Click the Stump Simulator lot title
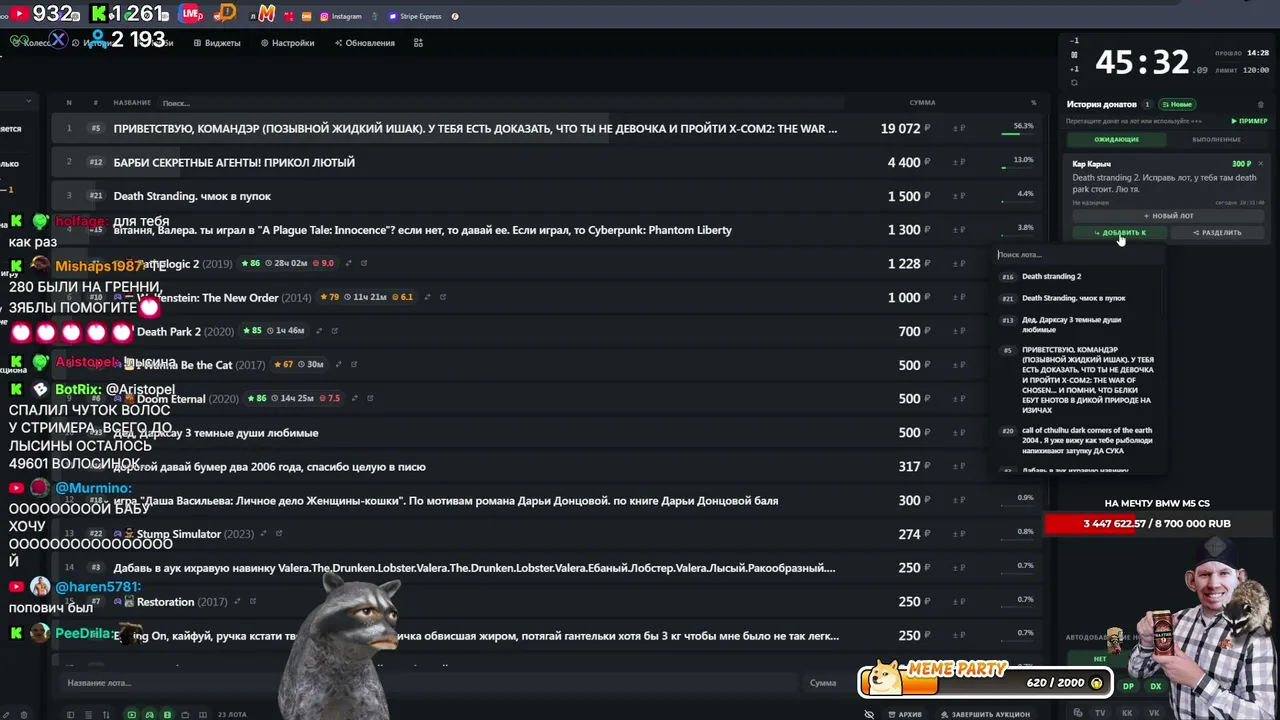Screen dimensions: 1280x720 (x=178, y=534)
